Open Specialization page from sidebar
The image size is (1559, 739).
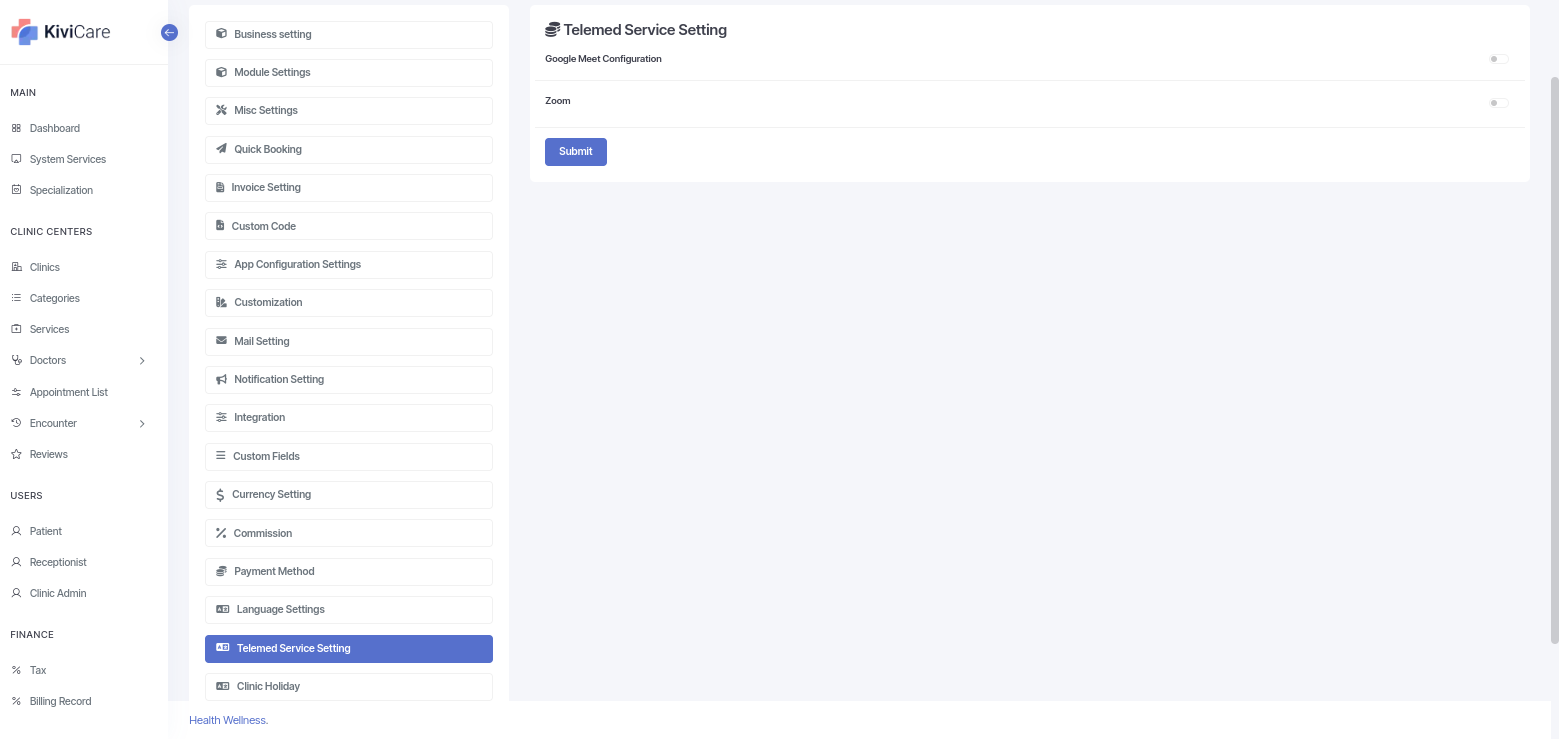click(x=61, y=190)
